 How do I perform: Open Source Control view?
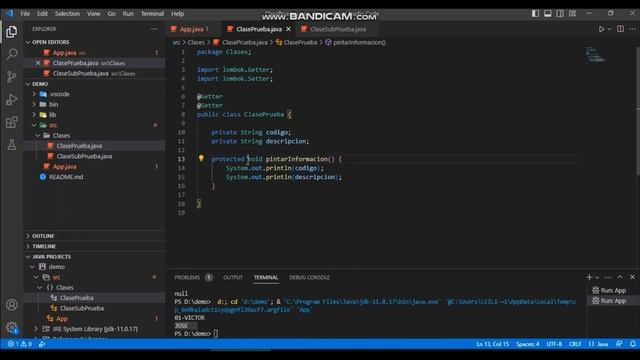[11, 77]
